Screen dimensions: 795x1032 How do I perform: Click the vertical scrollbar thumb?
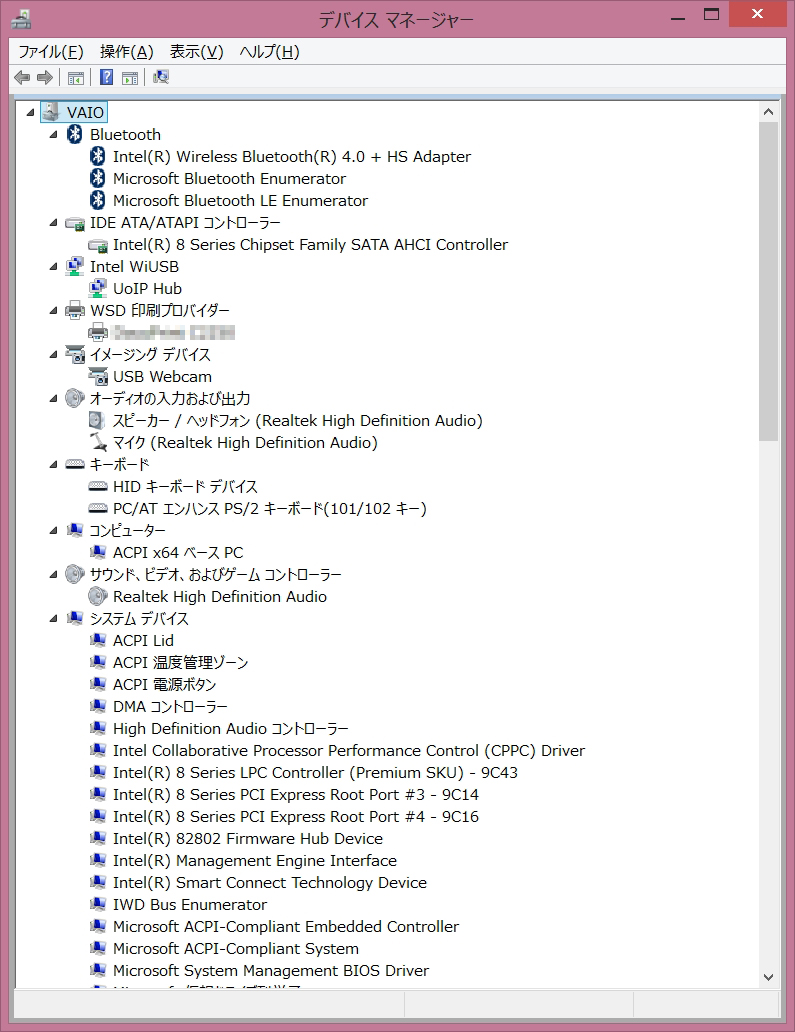point(768,282)
